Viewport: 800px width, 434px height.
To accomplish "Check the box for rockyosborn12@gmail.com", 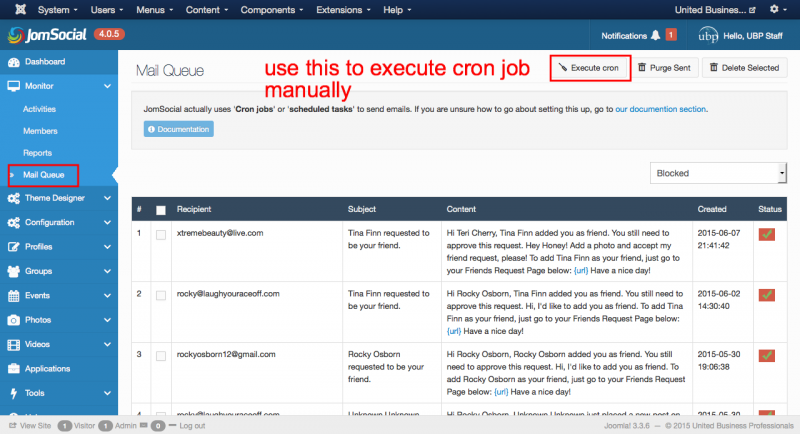I will point(161,356).
